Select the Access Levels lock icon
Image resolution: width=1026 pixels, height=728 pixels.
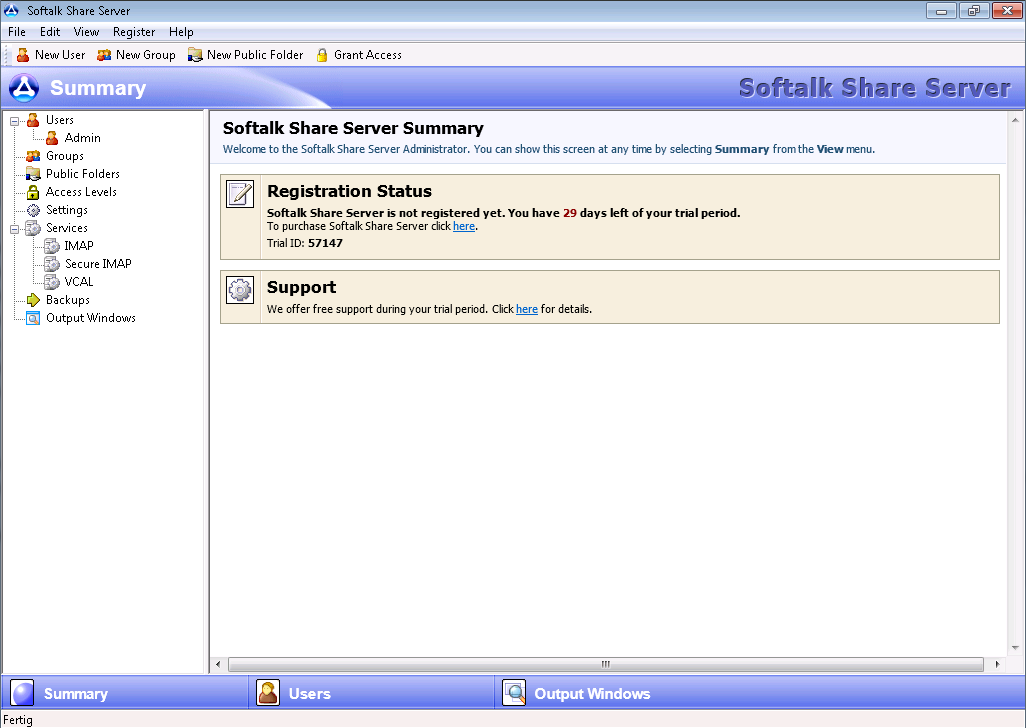click(33, 192)
